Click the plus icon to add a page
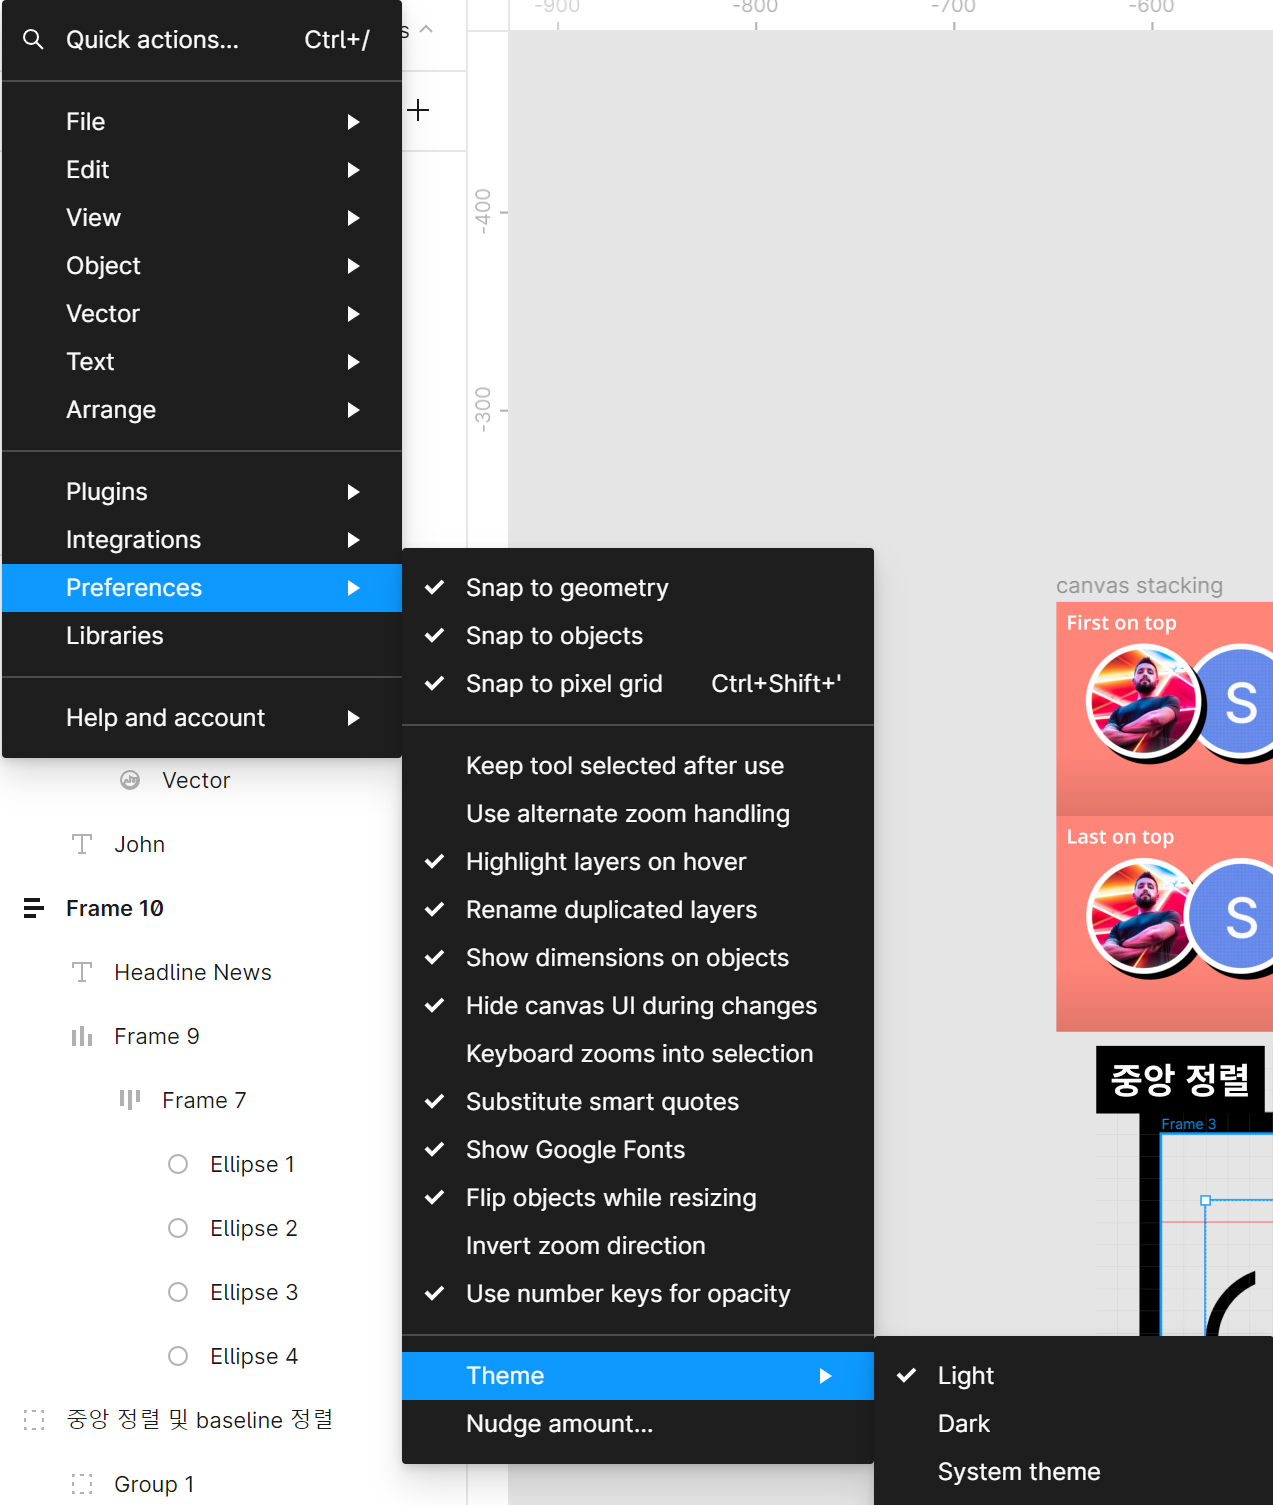 click(x=419, y=110)
